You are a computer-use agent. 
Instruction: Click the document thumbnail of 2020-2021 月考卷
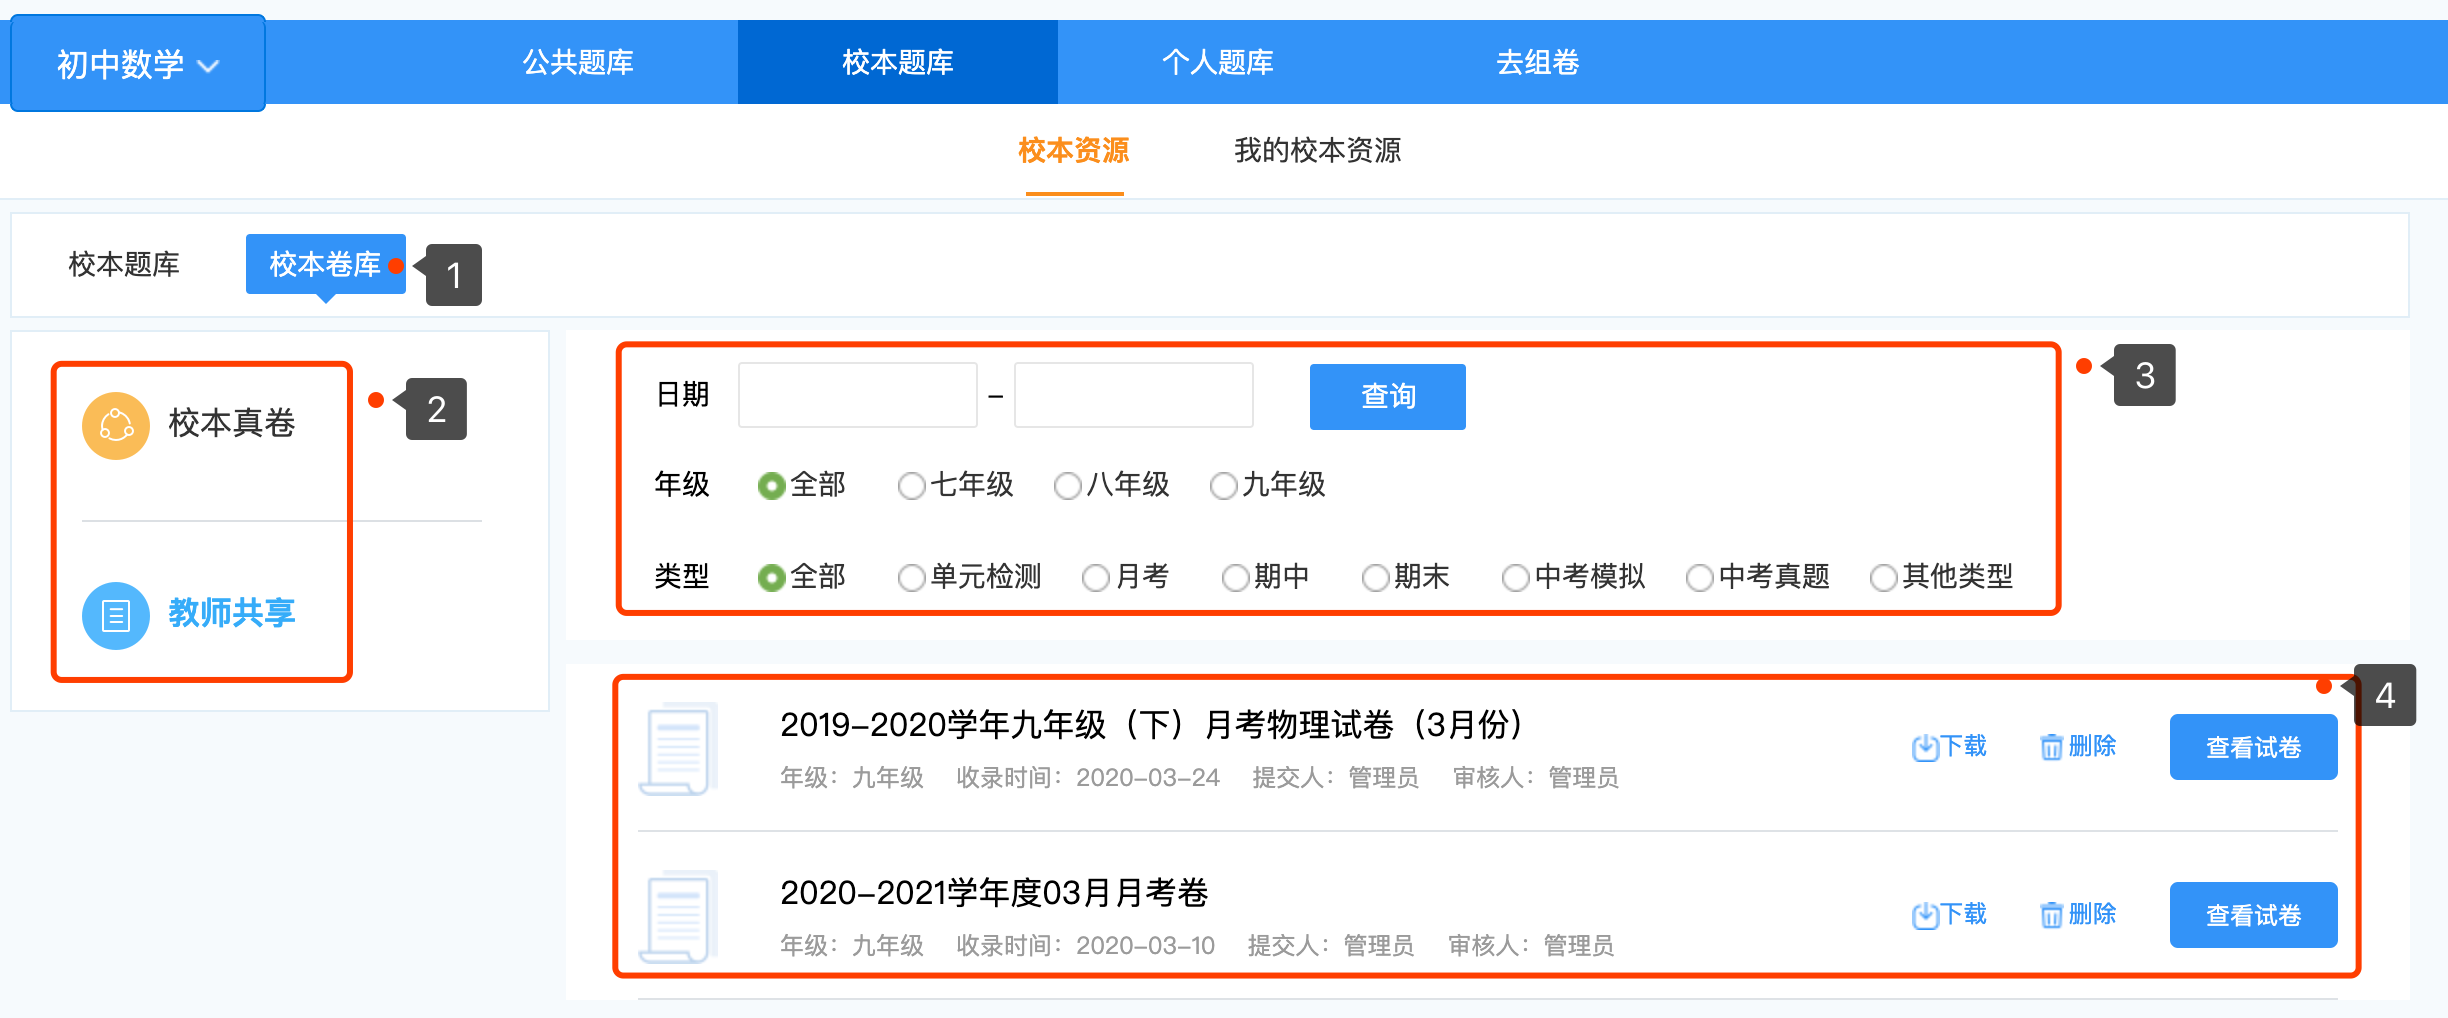pos(679,916)
